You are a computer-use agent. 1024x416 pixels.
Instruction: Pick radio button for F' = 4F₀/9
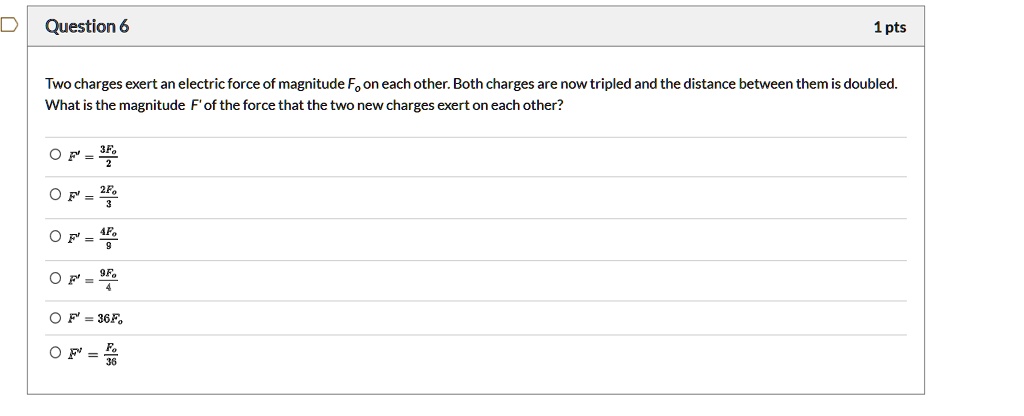pos(54,237)
